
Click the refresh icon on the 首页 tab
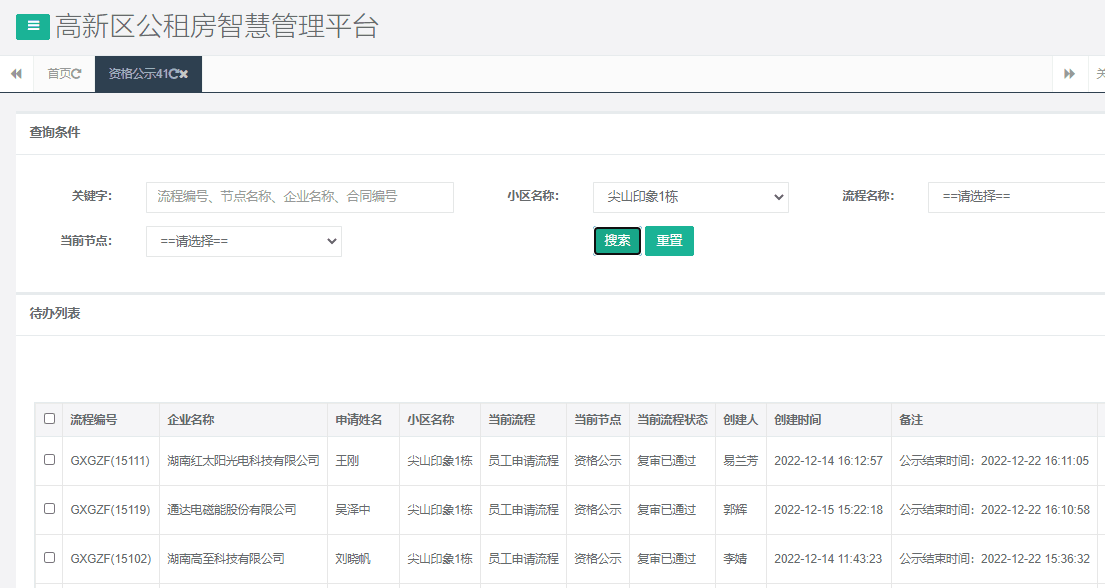[78, 72]
